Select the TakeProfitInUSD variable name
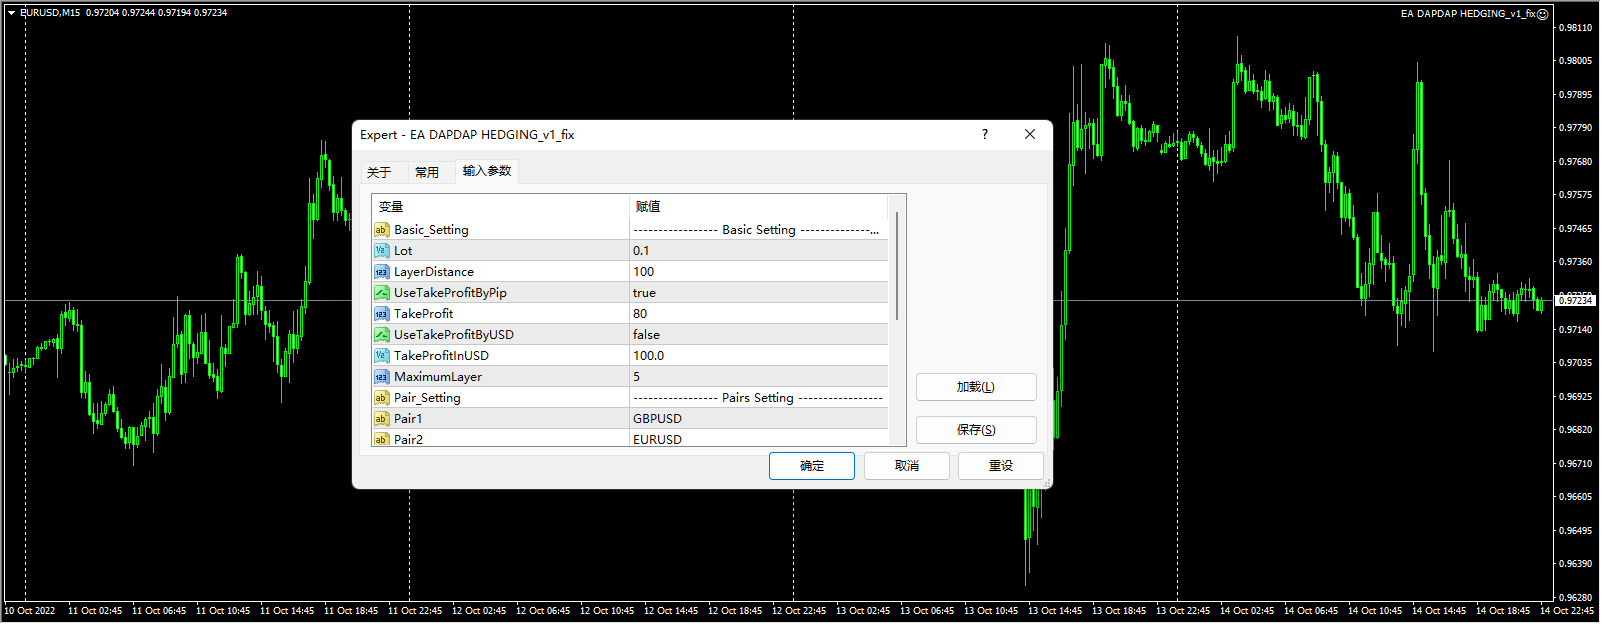 pyautogui.click(x=441, y=356)
